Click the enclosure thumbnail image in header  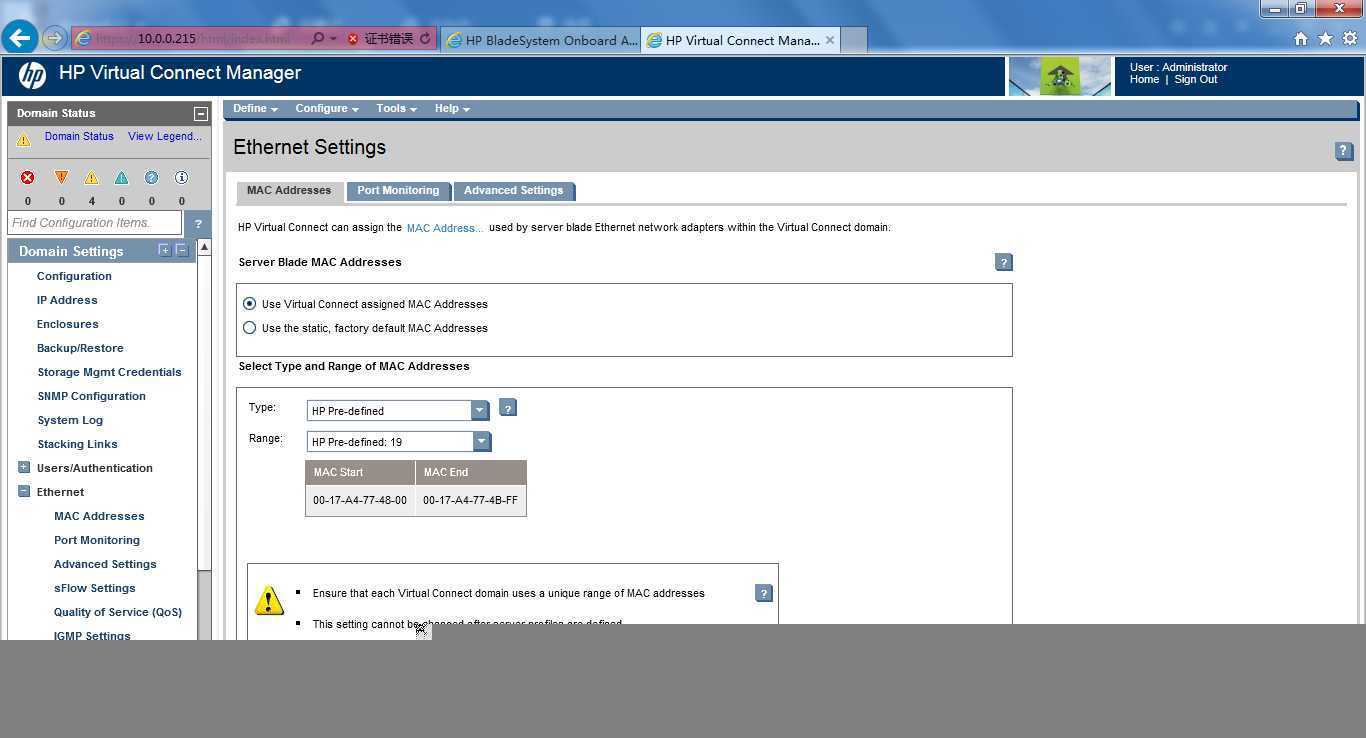point(1060,76)
